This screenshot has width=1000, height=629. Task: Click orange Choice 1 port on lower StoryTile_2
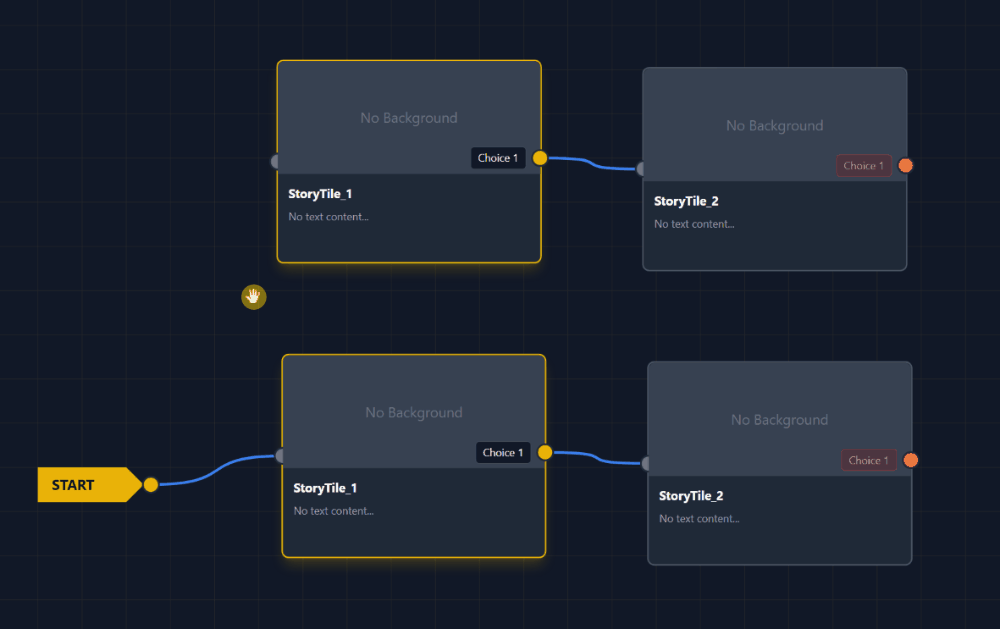[x=911, y=461]
